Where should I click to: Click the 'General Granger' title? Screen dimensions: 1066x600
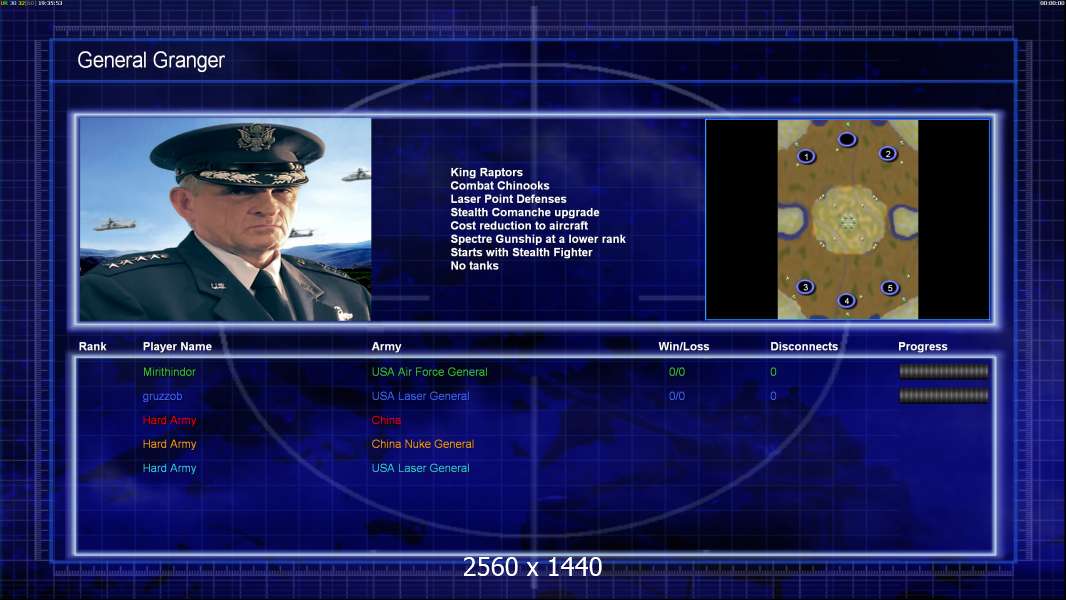coord(151,60)
